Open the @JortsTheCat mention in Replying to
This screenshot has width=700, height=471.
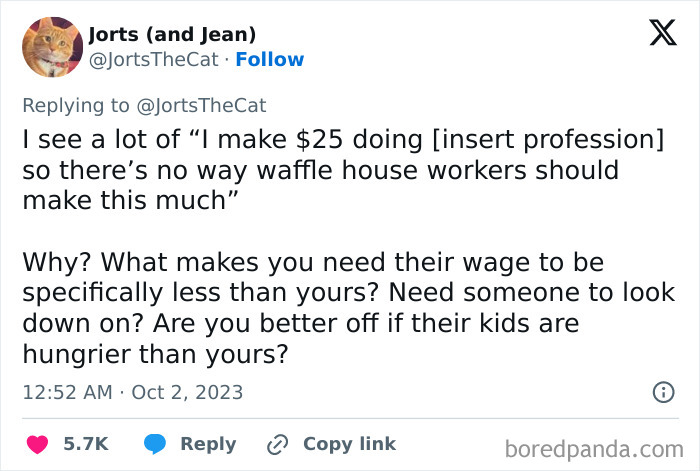[x=201, y=106]
